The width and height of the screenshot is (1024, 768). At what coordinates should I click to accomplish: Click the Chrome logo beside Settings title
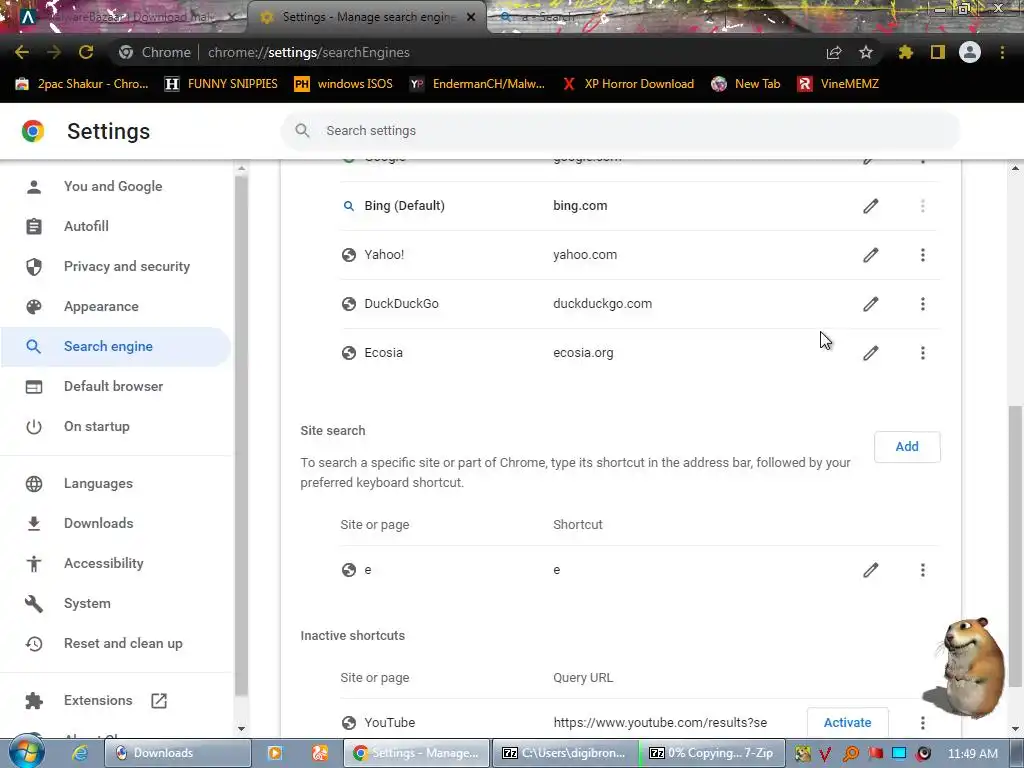(x=33, y=131)
